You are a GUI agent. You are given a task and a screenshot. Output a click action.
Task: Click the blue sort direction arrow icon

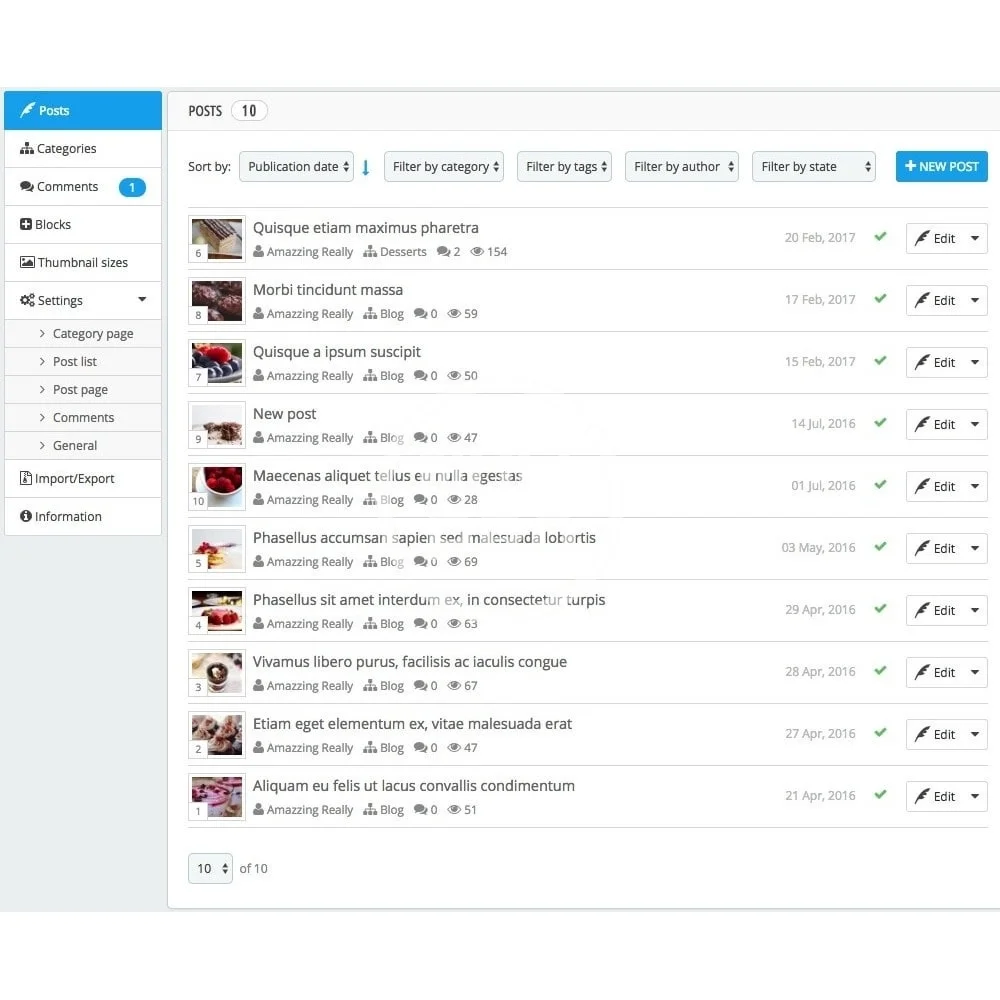point(365,168)
